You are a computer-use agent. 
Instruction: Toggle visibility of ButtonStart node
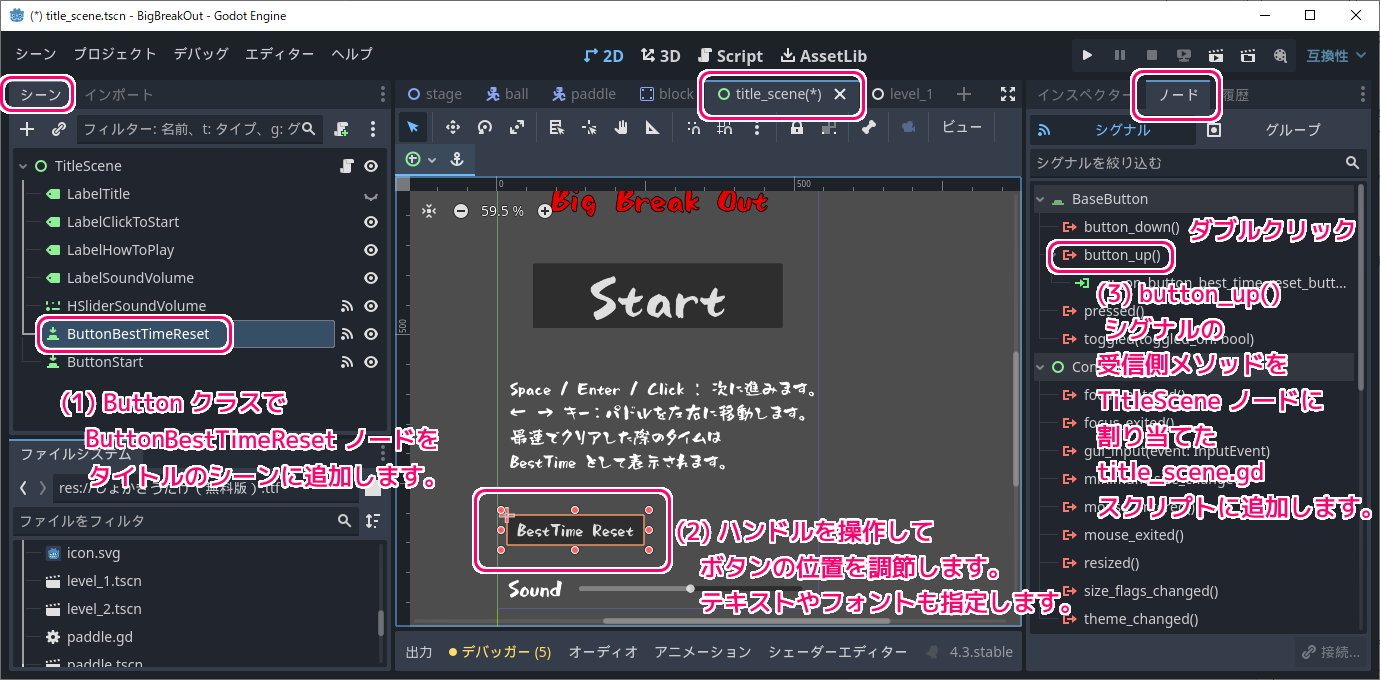tap(371, 362)
